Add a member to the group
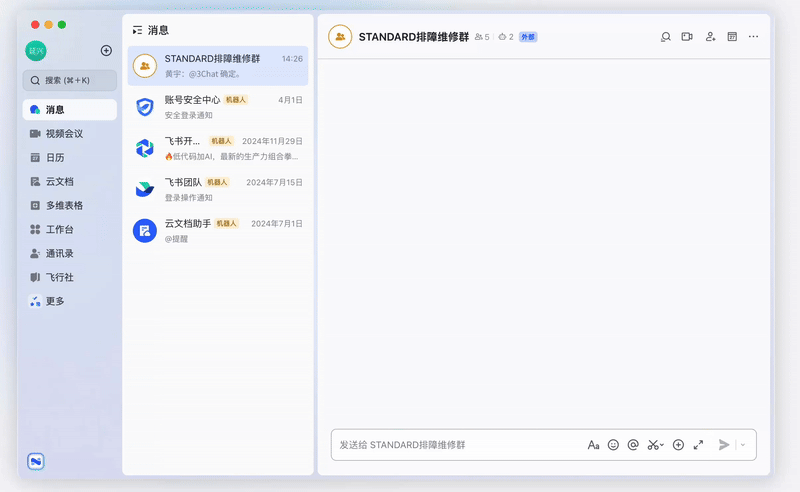This screenshot has width=800, height=492. 710,37
